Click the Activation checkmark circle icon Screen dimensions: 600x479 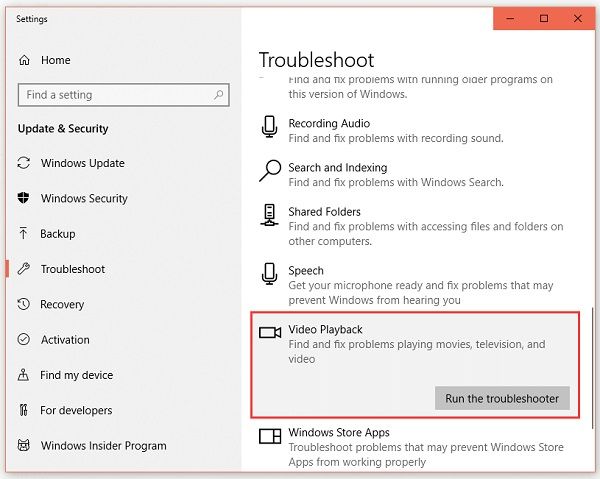pyautogui.click(x=24, y=339)
